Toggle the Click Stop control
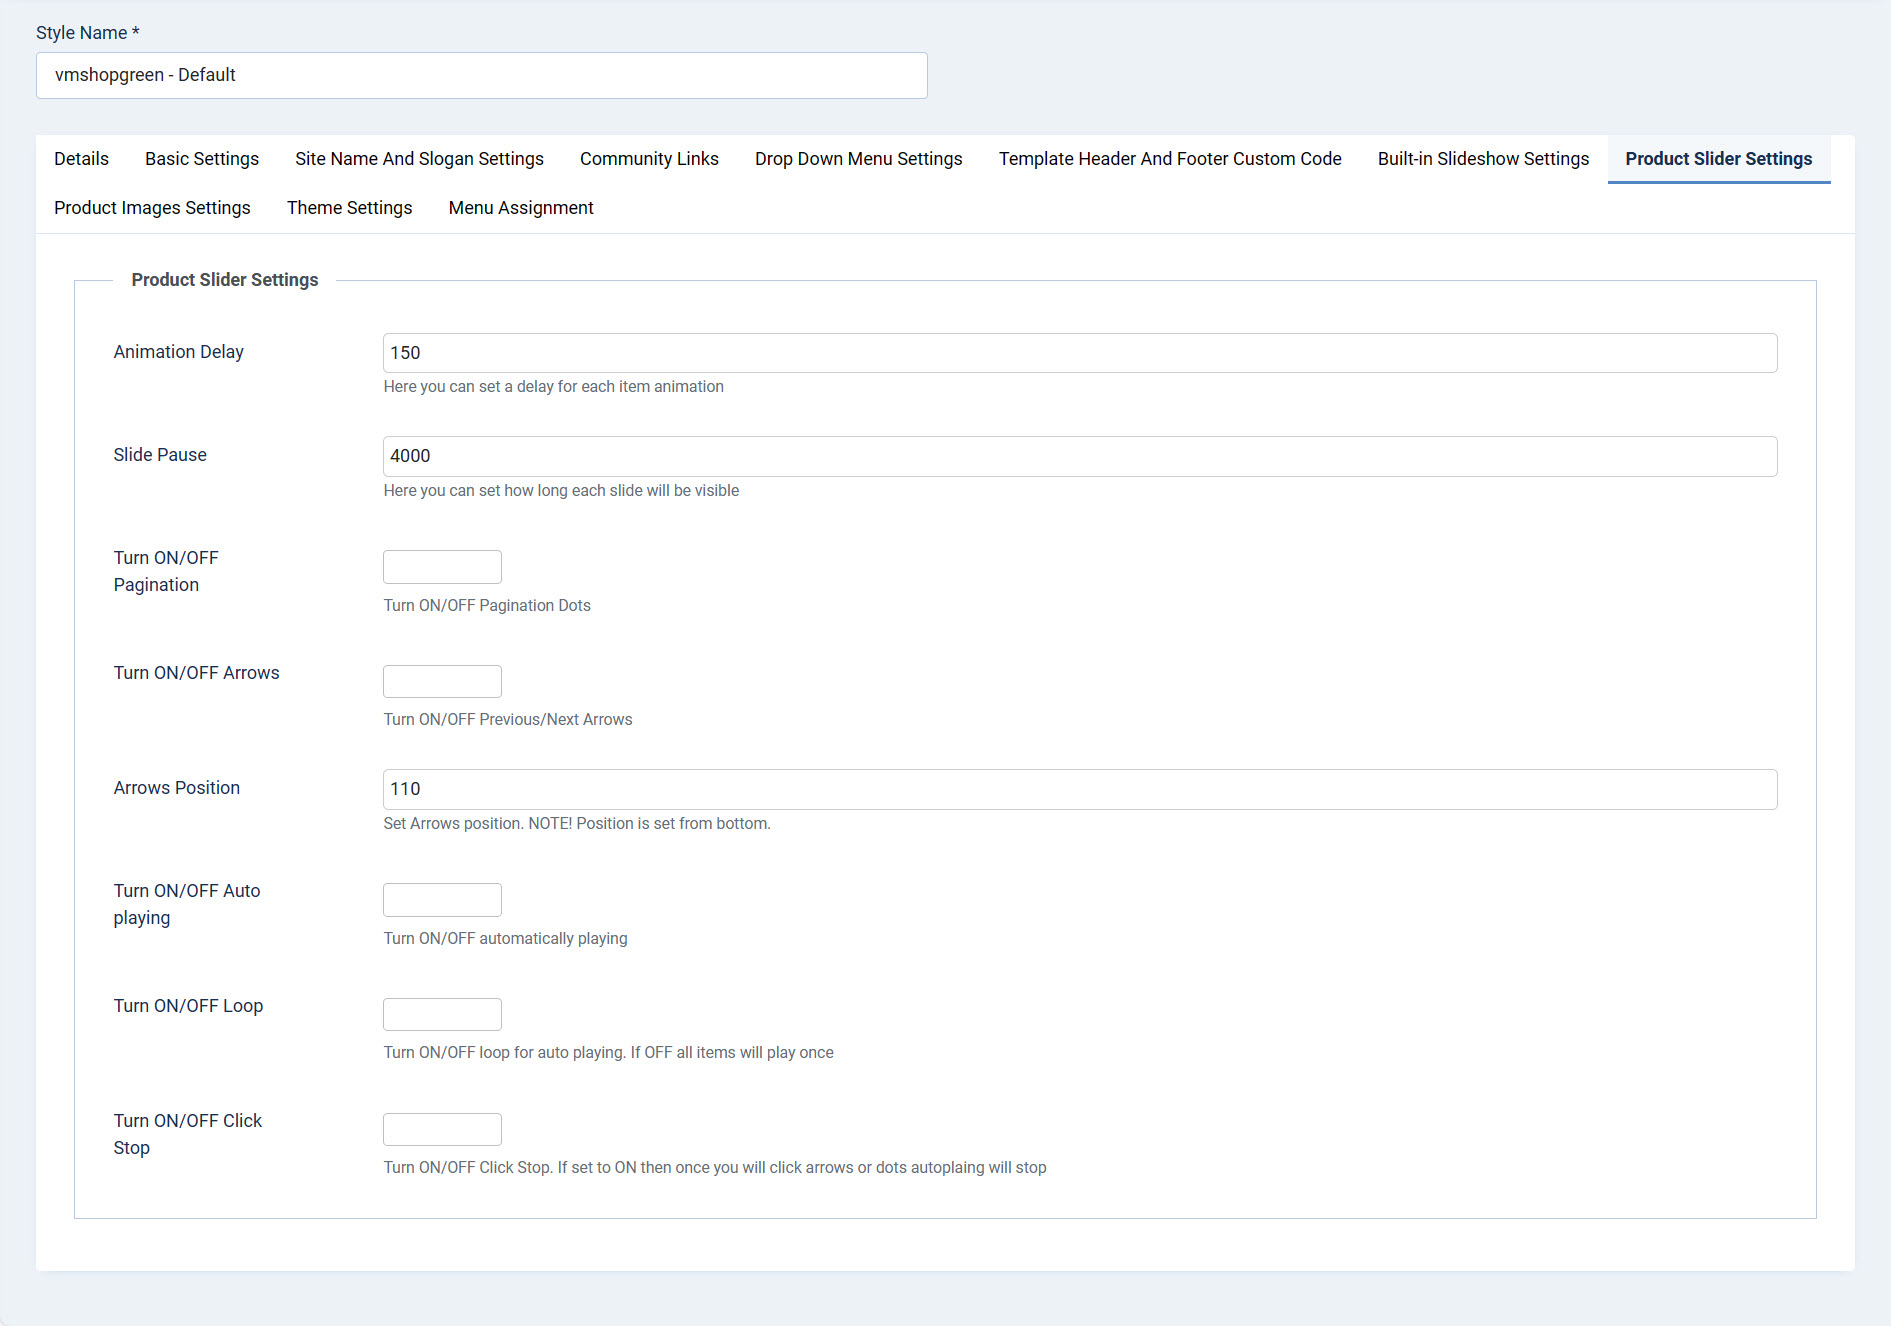Image resolution: width=1892 pixels, height=1326 pixels. (442, 1130)
